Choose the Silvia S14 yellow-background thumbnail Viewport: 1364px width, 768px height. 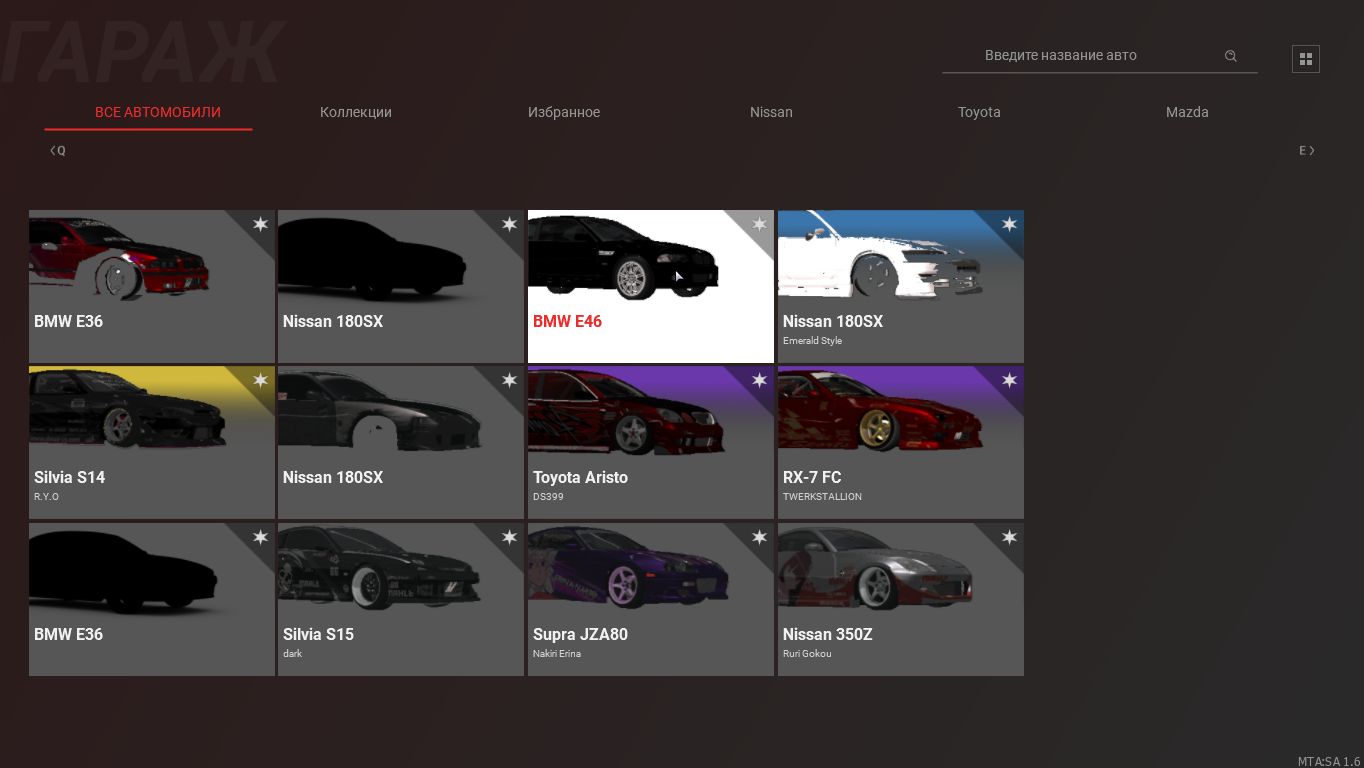point(128,411)
